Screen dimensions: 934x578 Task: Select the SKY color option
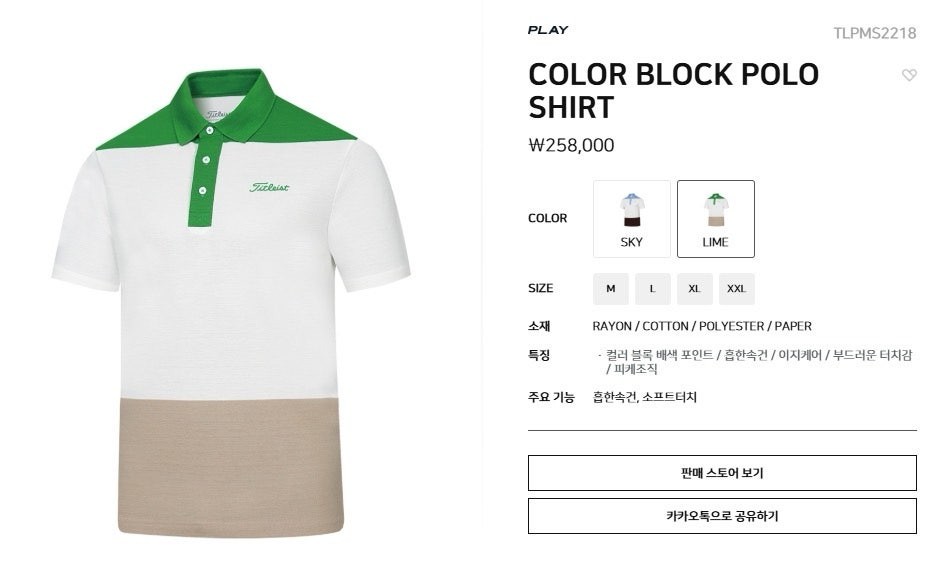coord(631,219)
